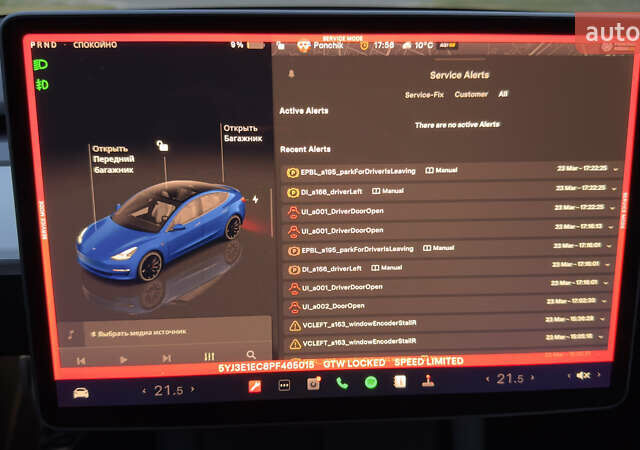Tap the 10°C outside temperature

[x=418, y=45]
